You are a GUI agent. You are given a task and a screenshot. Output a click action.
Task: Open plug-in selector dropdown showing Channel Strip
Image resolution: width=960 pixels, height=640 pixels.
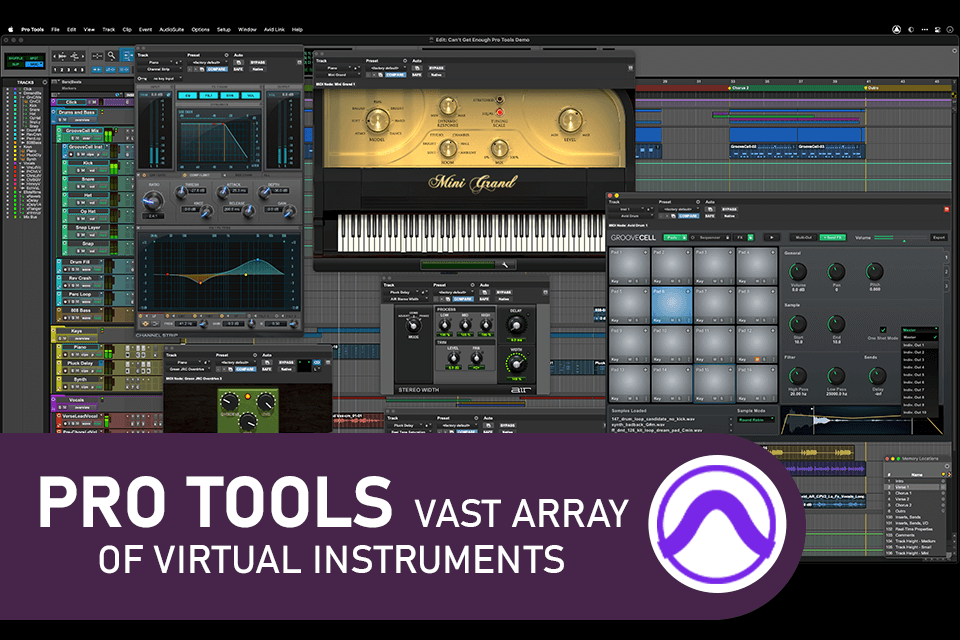click(161, 69)
